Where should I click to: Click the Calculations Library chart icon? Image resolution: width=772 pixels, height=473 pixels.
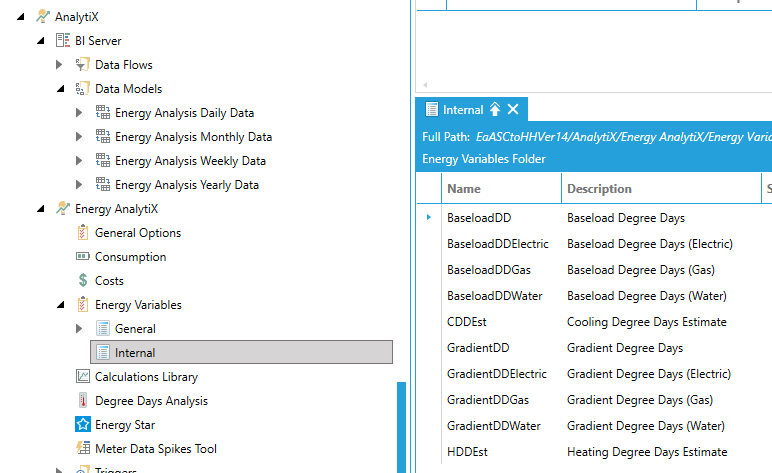(84, 377)
